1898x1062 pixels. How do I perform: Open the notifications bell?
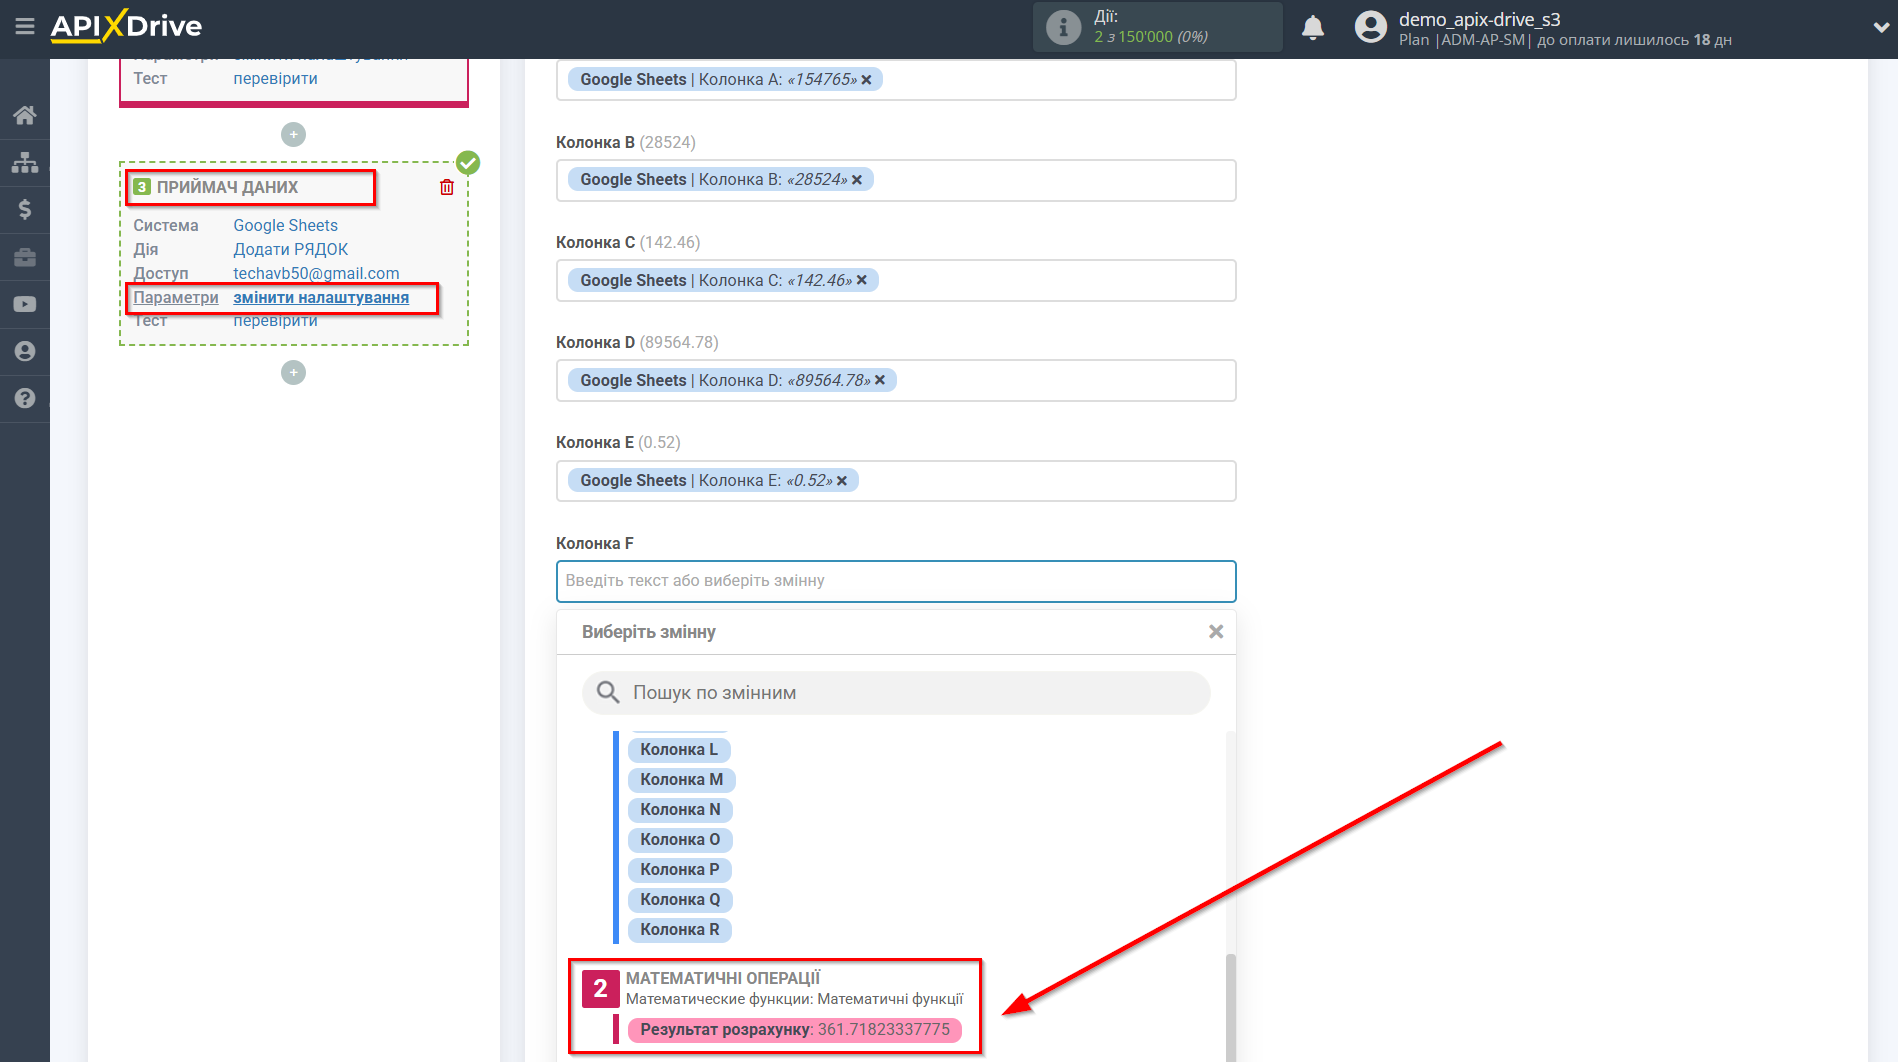1313,27
